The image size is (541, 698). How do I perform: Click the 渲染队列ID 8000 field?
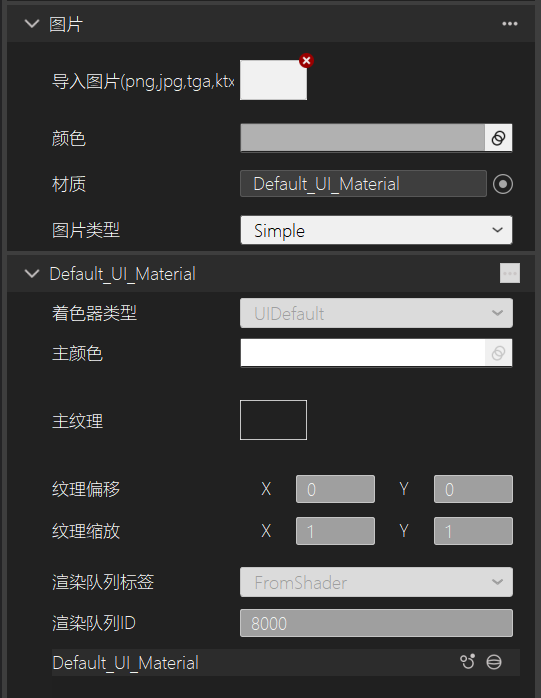(376, 623)
